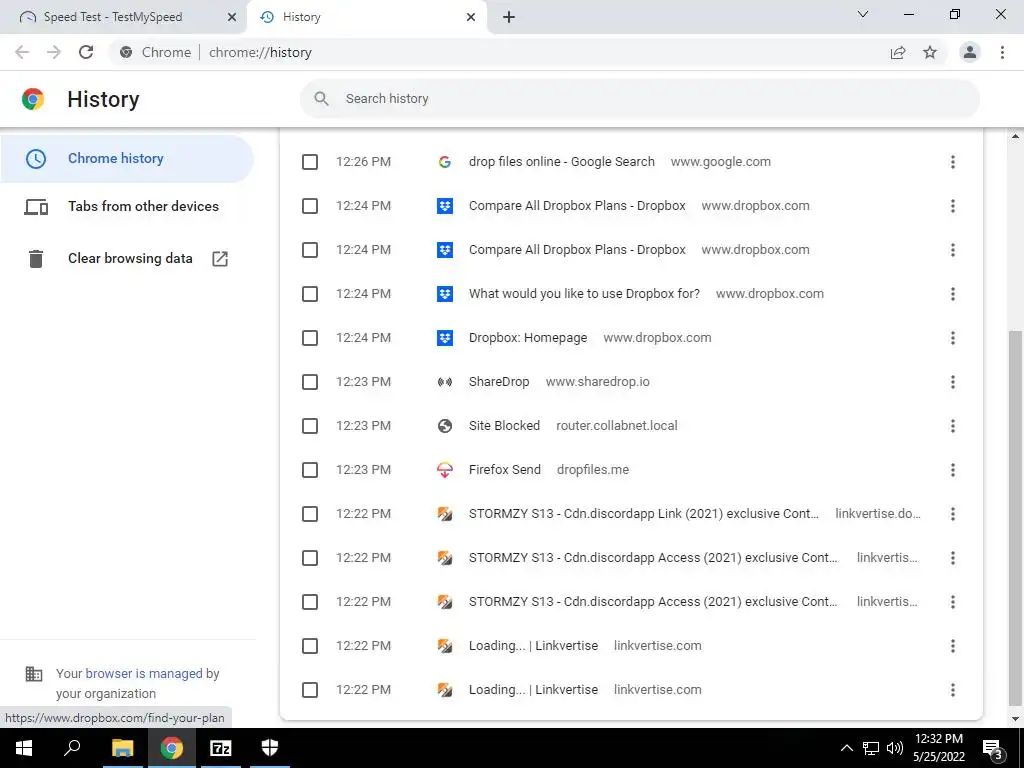Open the Dropbox: Homepage history link
Screen dimensions: 1024x768
[528, 338]
